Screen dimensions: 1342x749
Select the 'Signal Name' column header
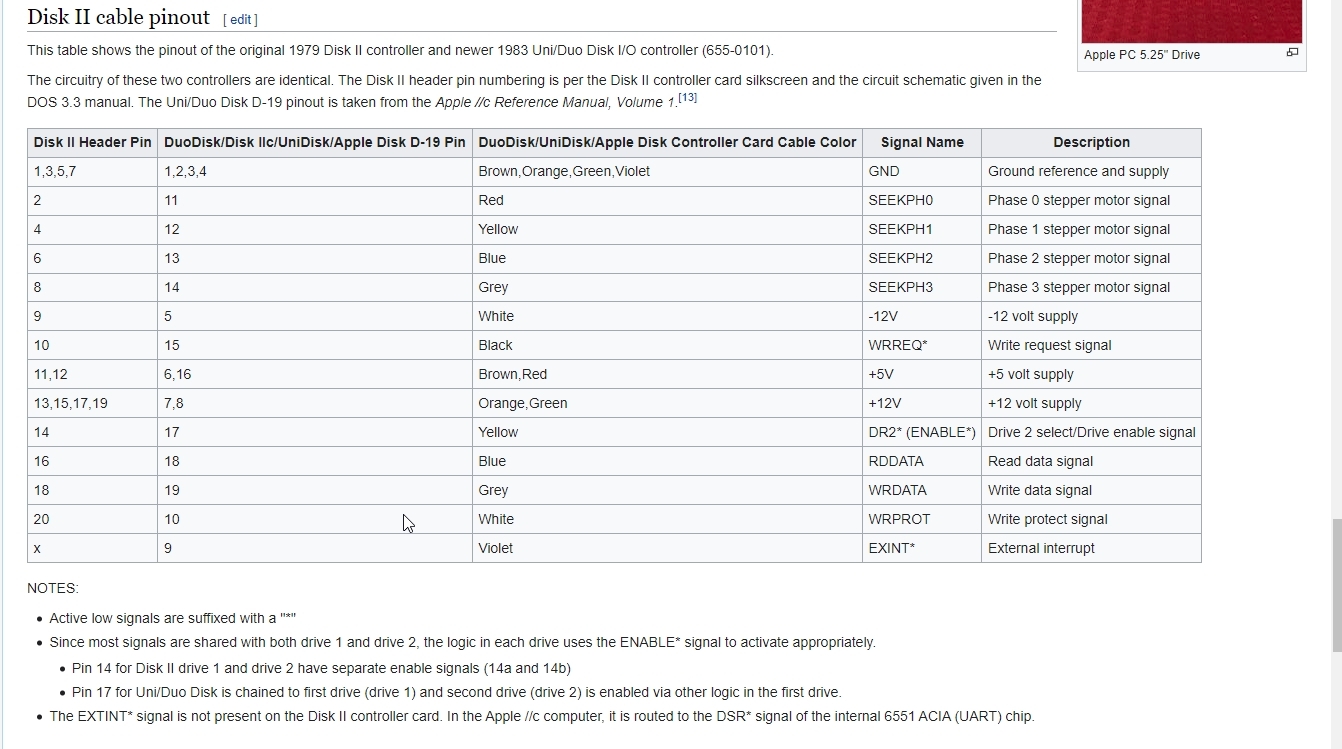(x=922, y=142)
